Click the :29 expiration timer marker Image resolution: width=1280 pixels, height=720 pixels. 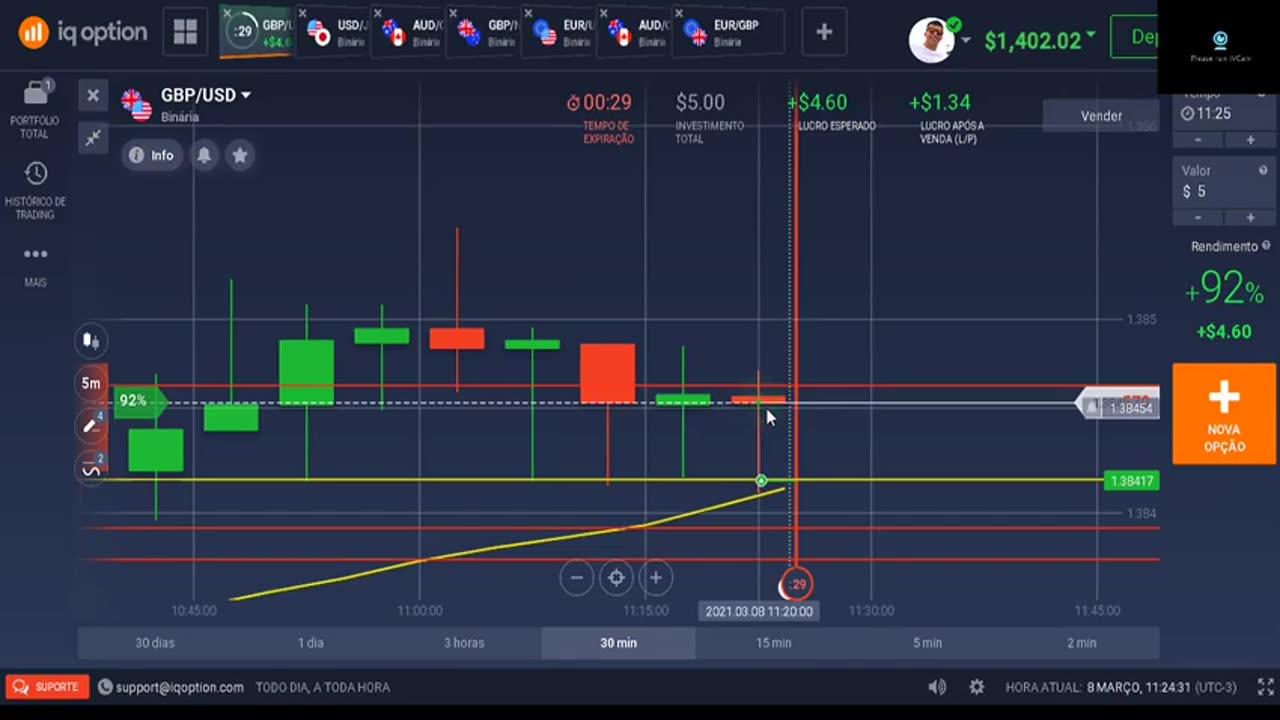coord(795,584)
